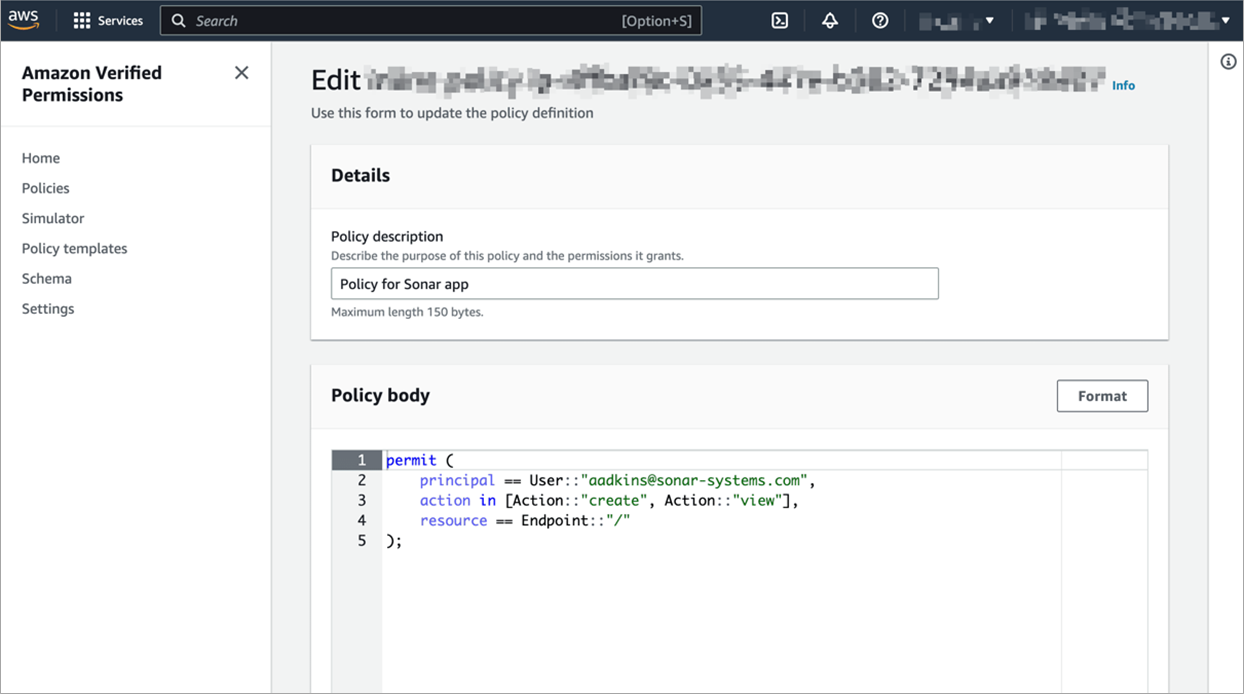The image size is (1244, 697).
Task: Go to Home in sidebar
Action: 41,158
